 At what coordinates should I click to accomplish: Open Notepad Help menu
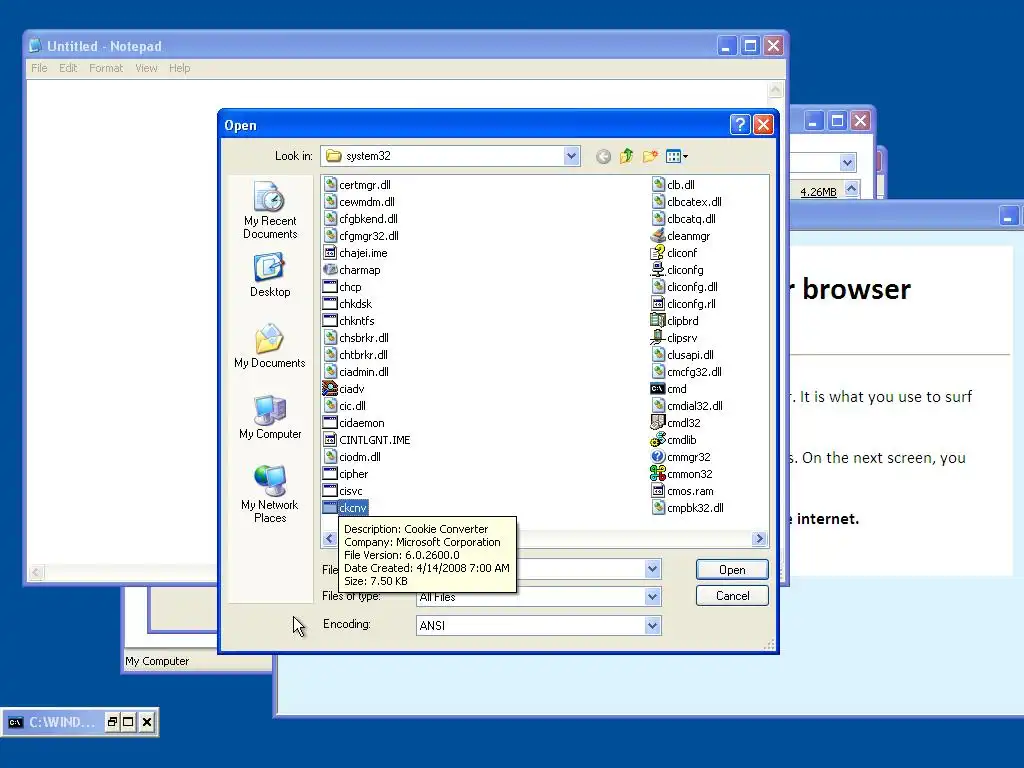[x=180, y=68]
